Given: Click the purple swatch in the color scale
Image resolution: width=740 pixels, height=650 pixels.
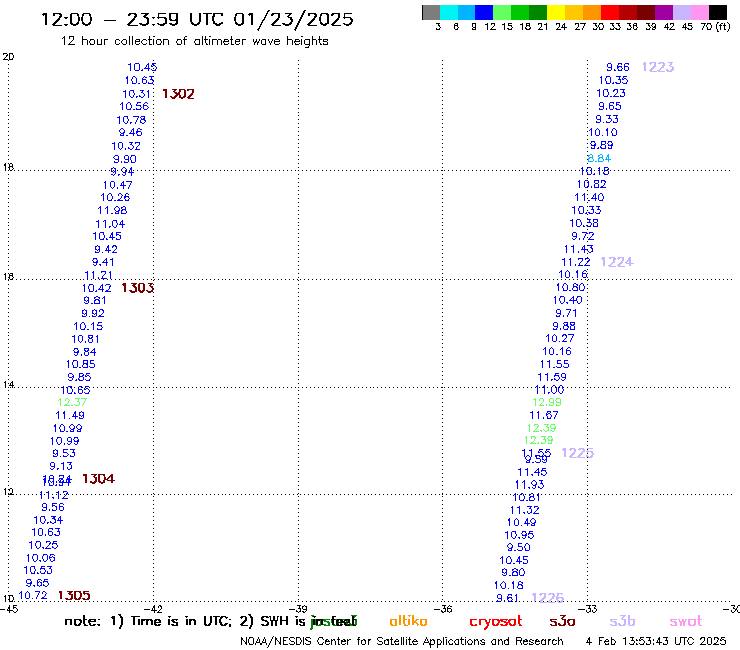Looking at the screenshot, I should [x=664, y=12].
